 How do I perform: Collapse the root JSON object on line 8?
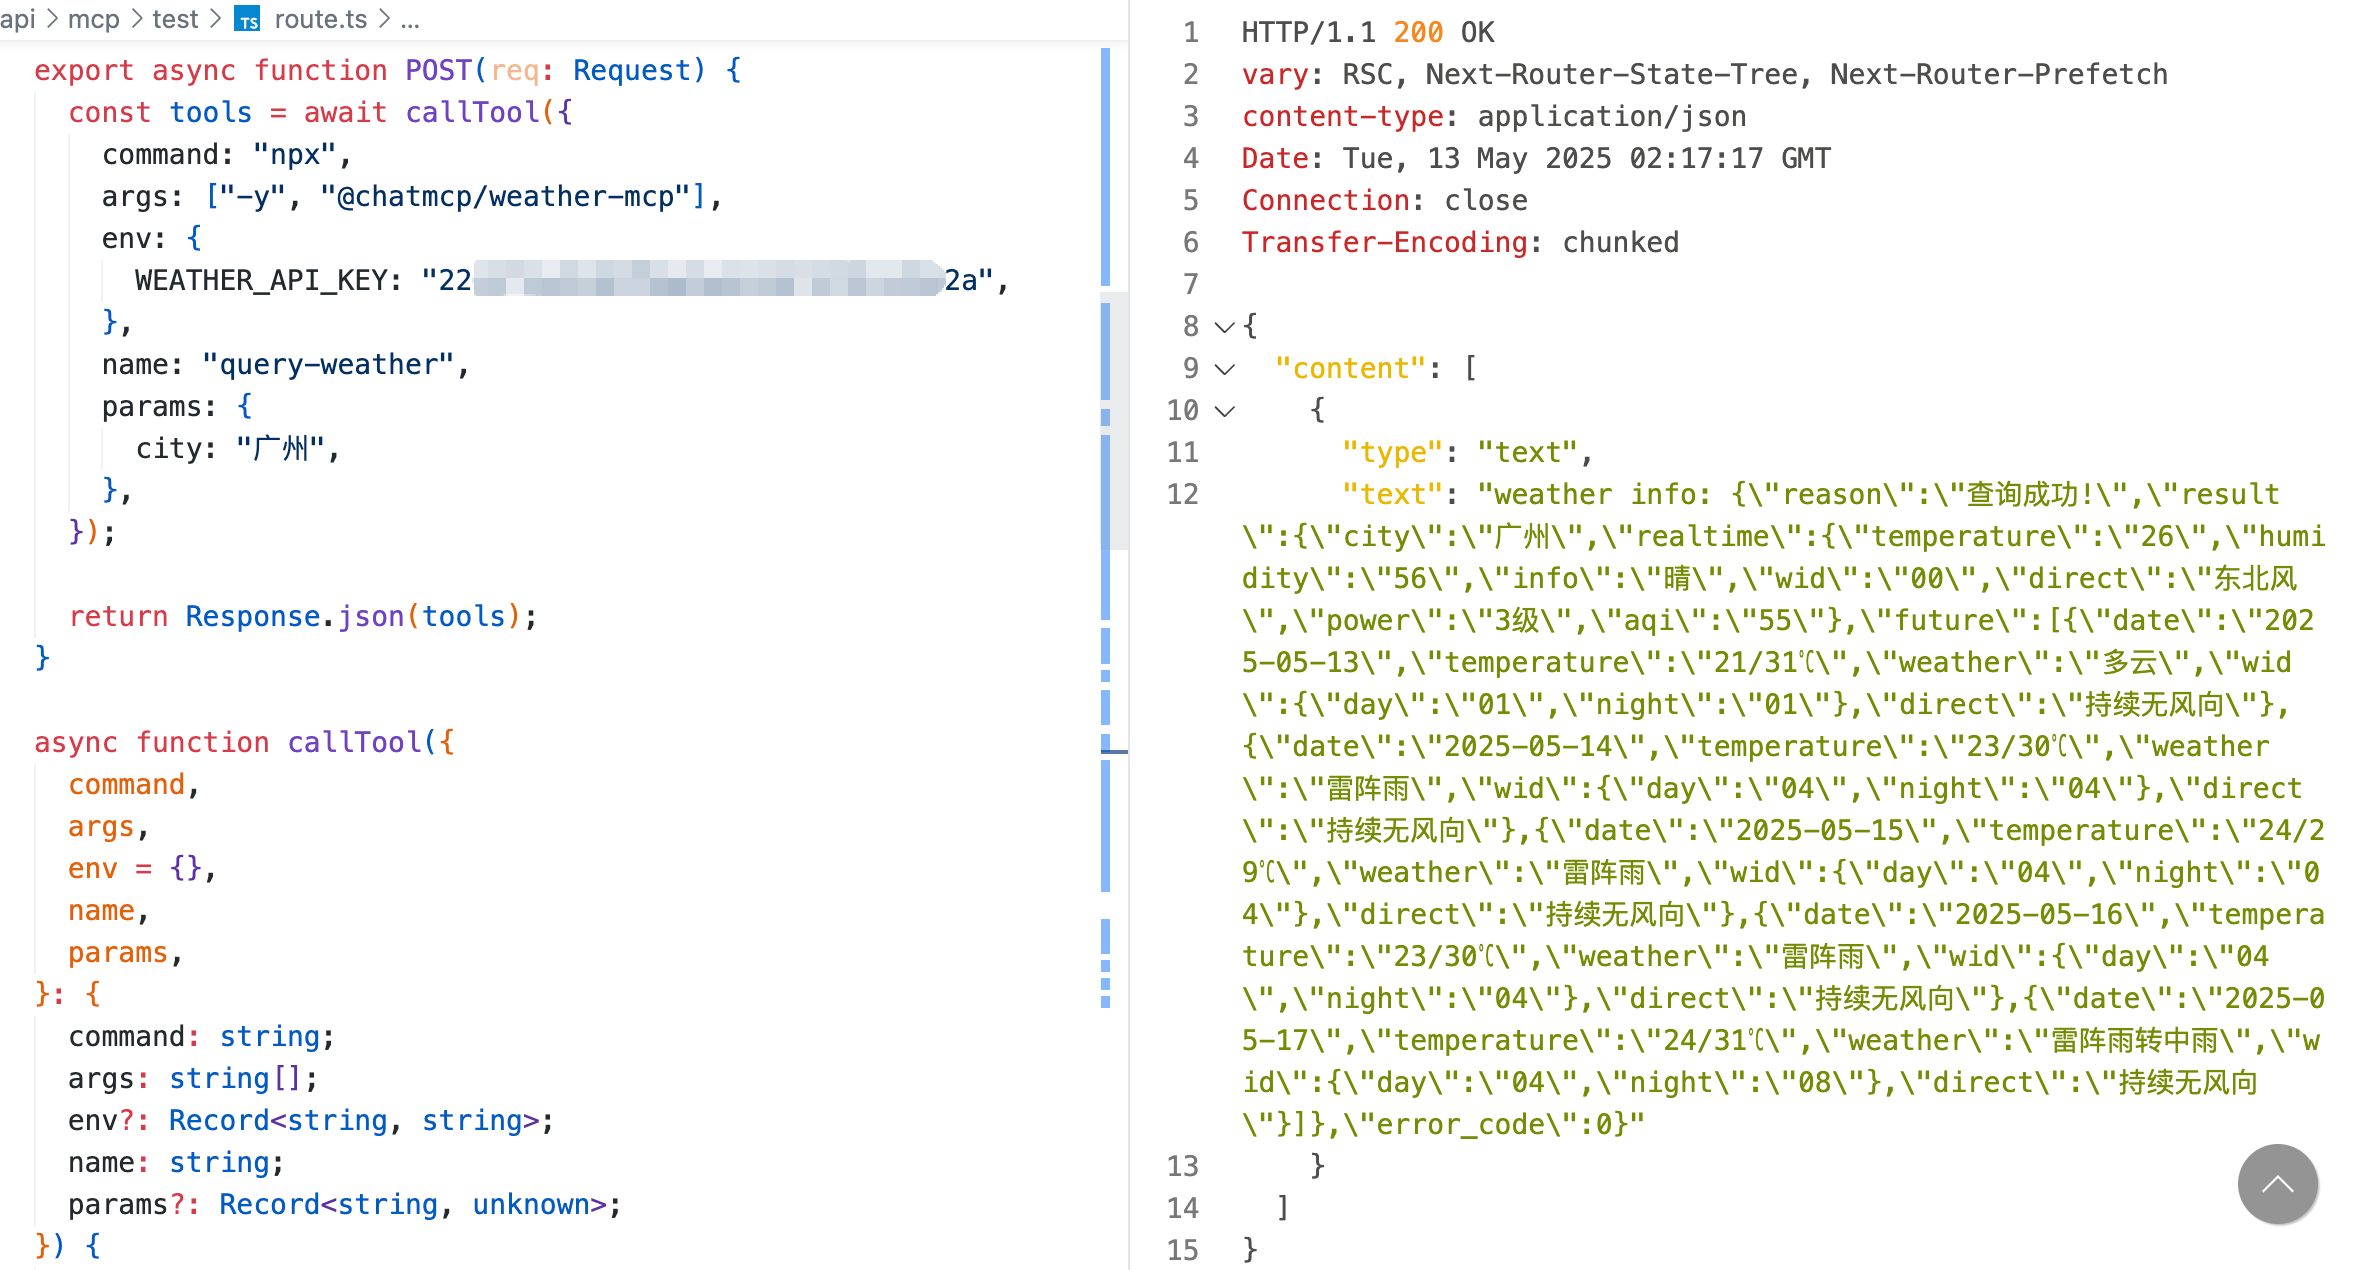pos(1224,327)
